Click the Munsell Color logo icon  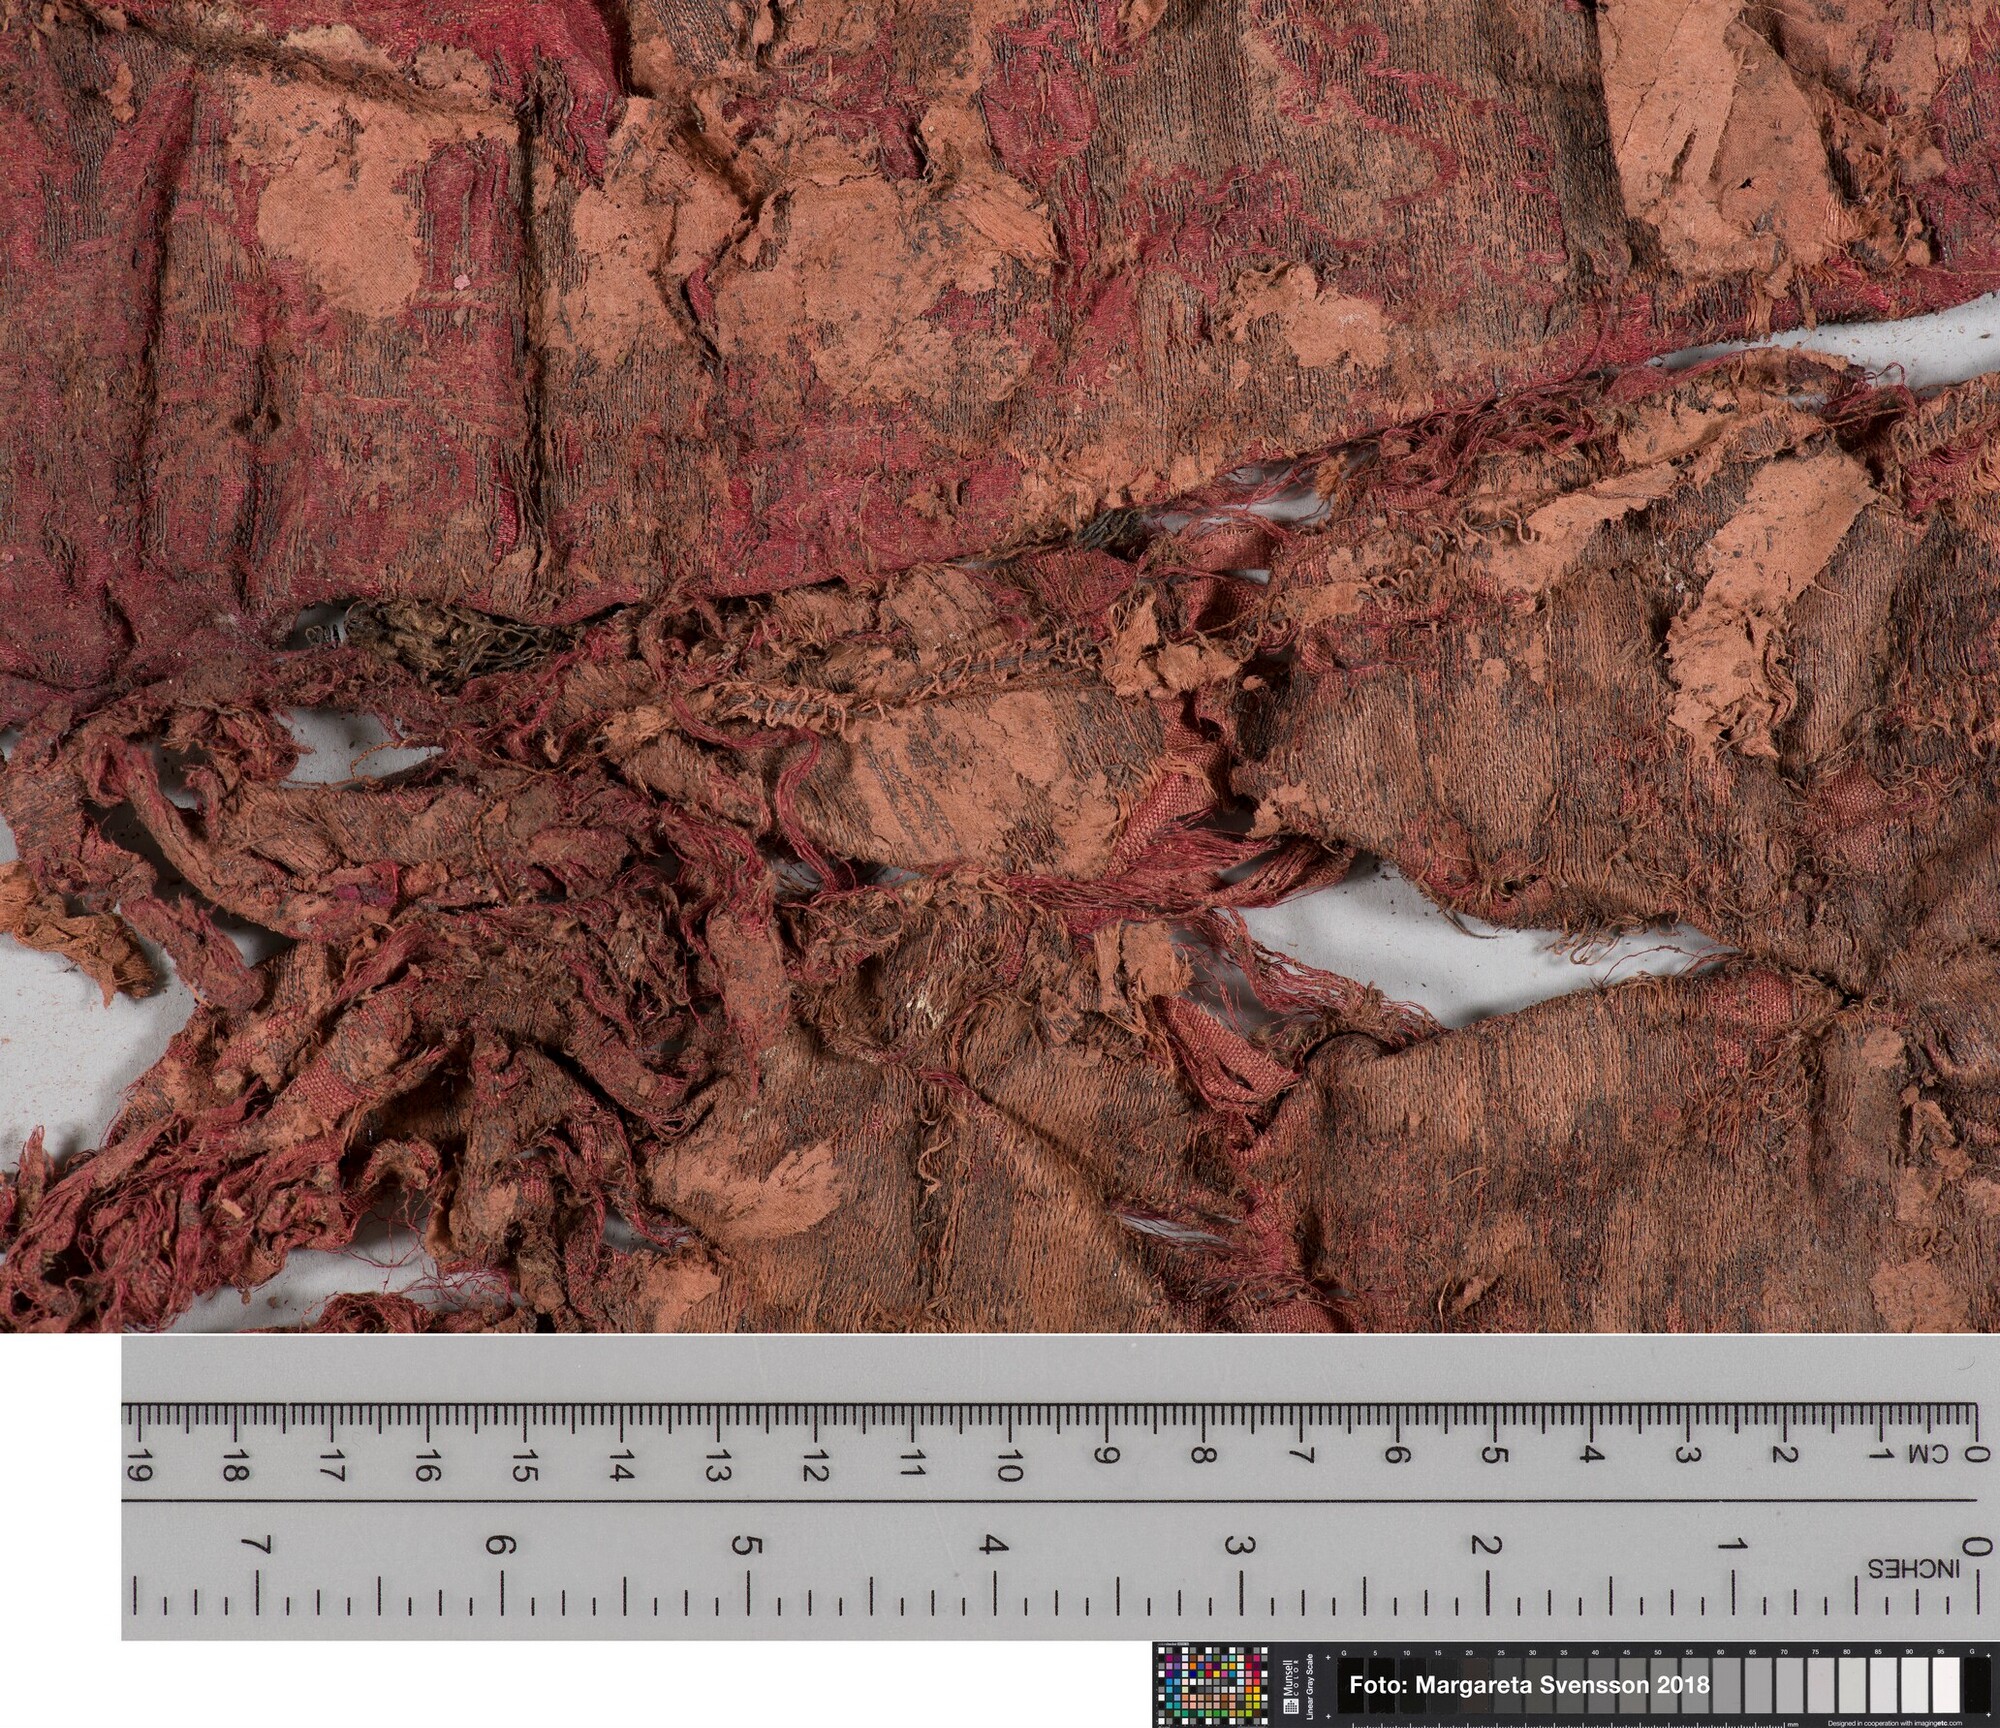coord(1291,1706)
